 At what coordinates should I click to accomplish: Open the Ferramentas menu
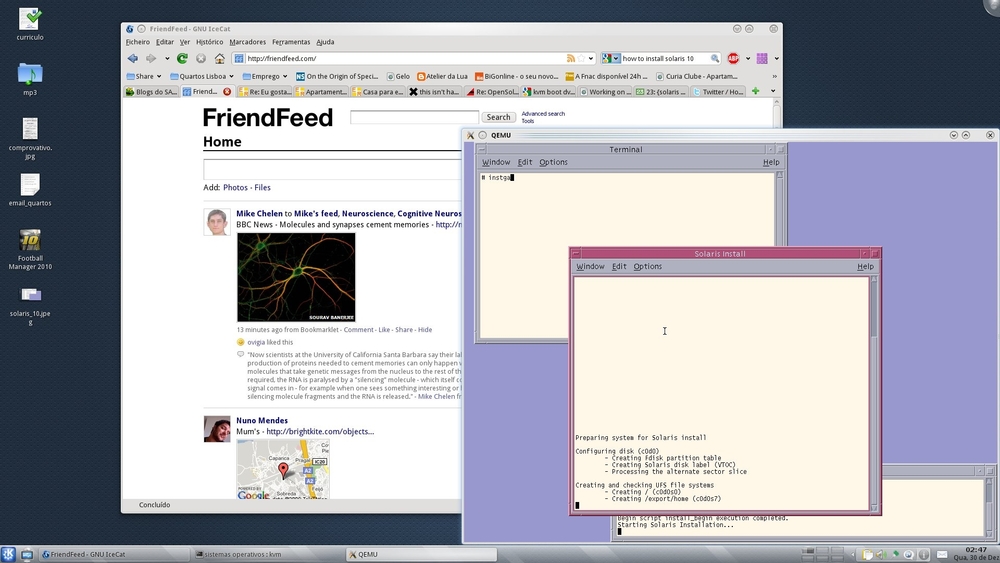coord(291,42)
